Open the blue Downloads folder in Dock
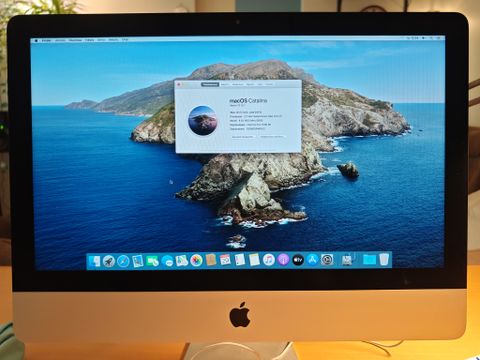 coord(369,259)
